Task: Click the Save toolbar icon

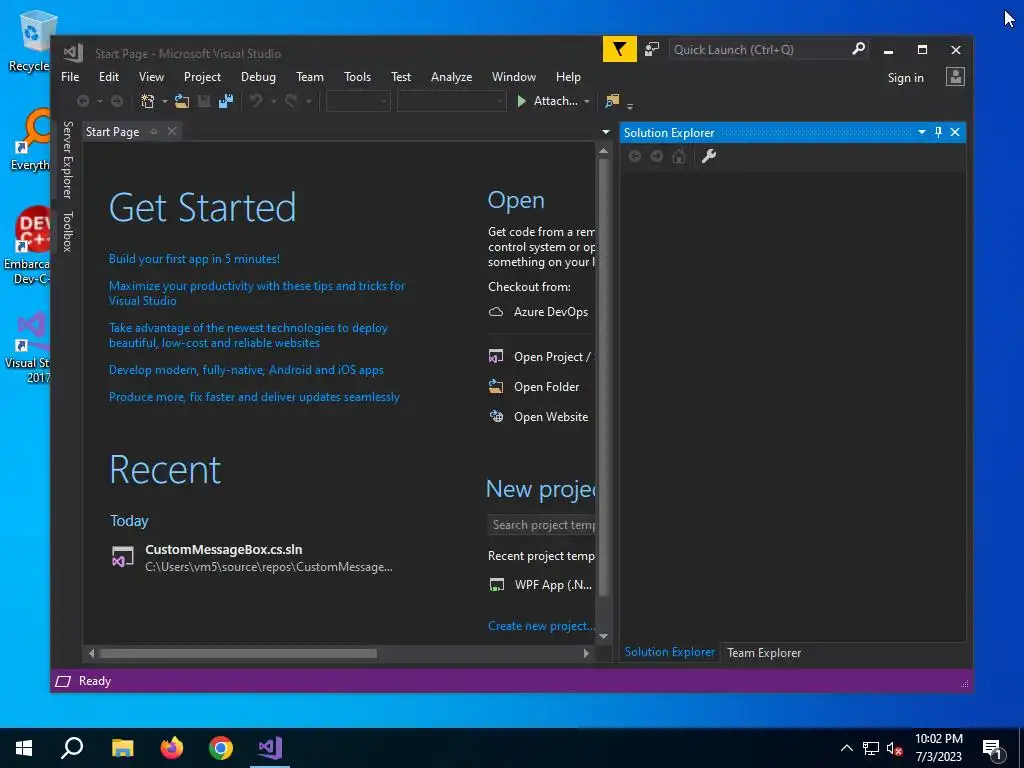Action: click(x=204, y=101)
